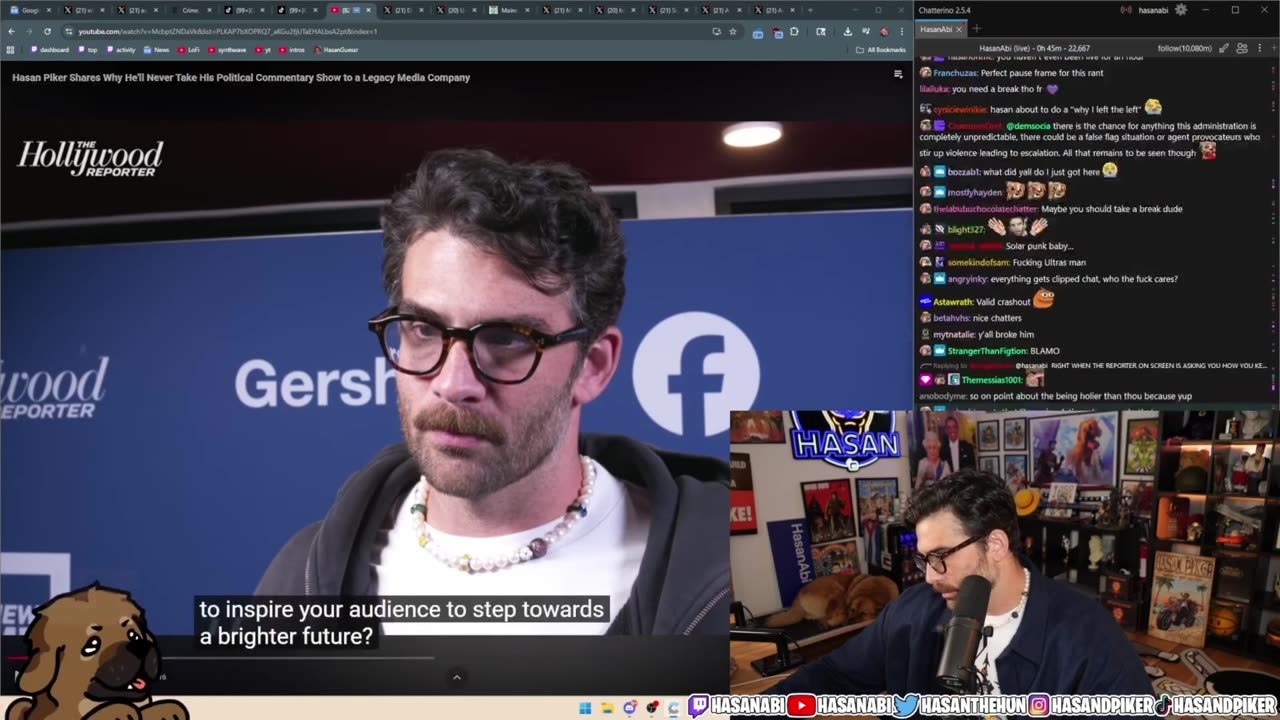Add a new Chatterino tab with plus
The height and width of the screenshot is (720, 1280).
click(976, 29)
